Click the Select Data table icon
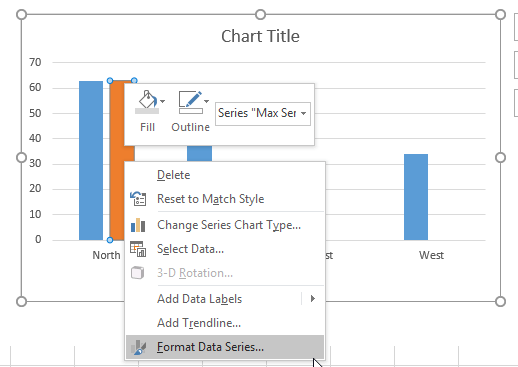 pyautogui.click(x=138, y=249)
